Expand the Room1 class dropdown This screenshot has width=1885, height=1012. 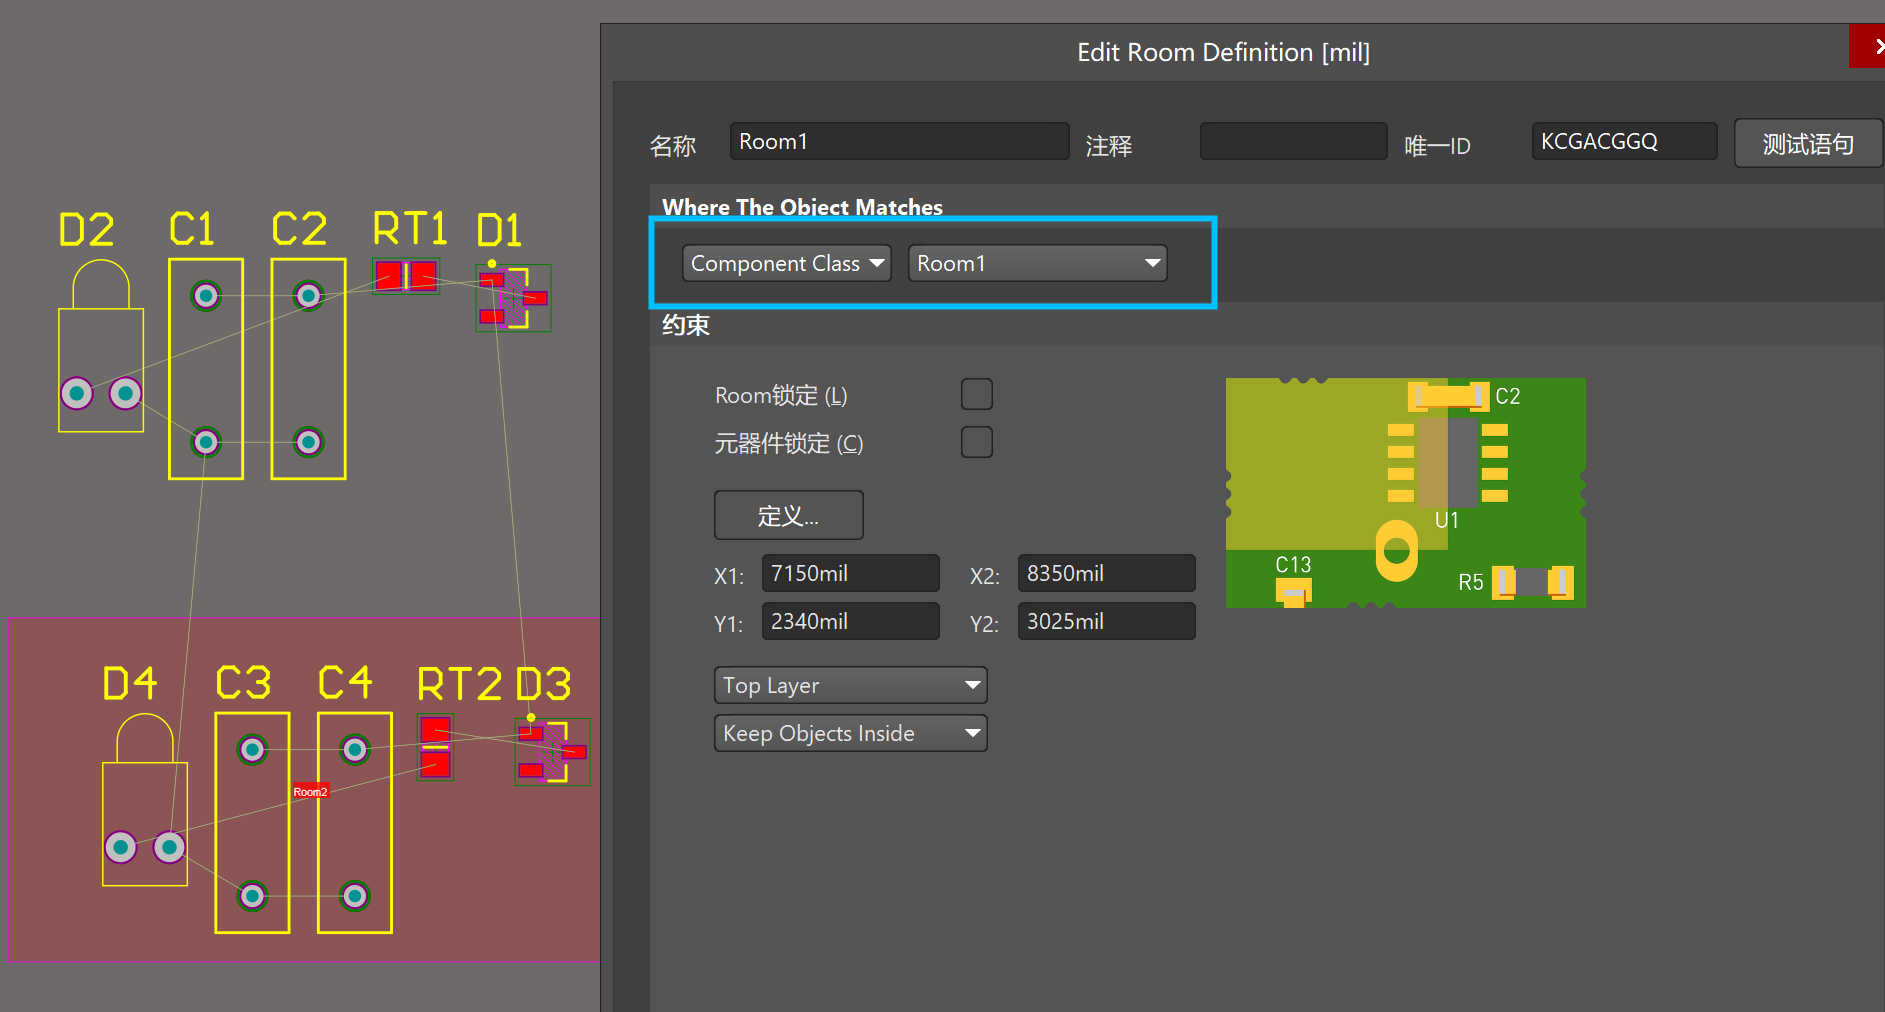click(1037, 263)
